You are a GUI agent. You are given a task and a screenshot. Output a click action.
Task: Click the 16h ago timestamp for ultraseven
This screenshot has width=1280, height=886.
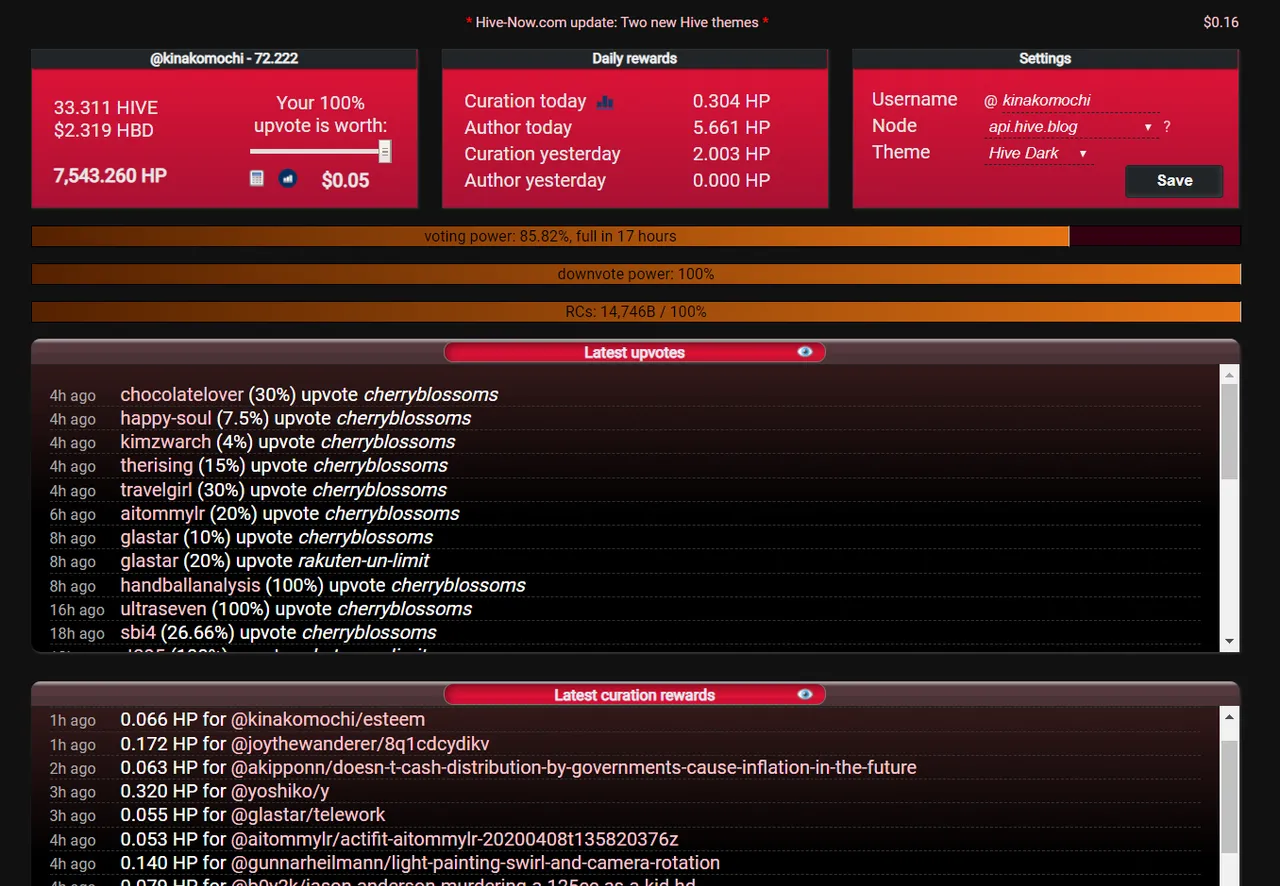[77, 610]
